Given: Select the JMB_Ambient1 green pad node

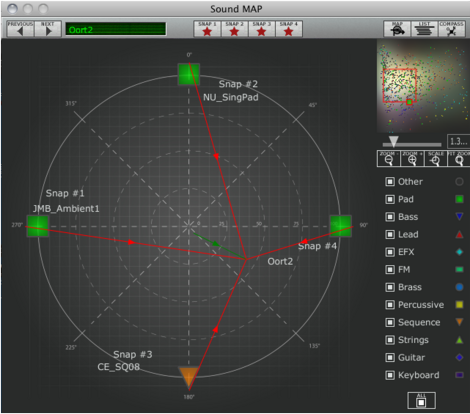Looking at the screenshot, I should [x=38, y=226].
